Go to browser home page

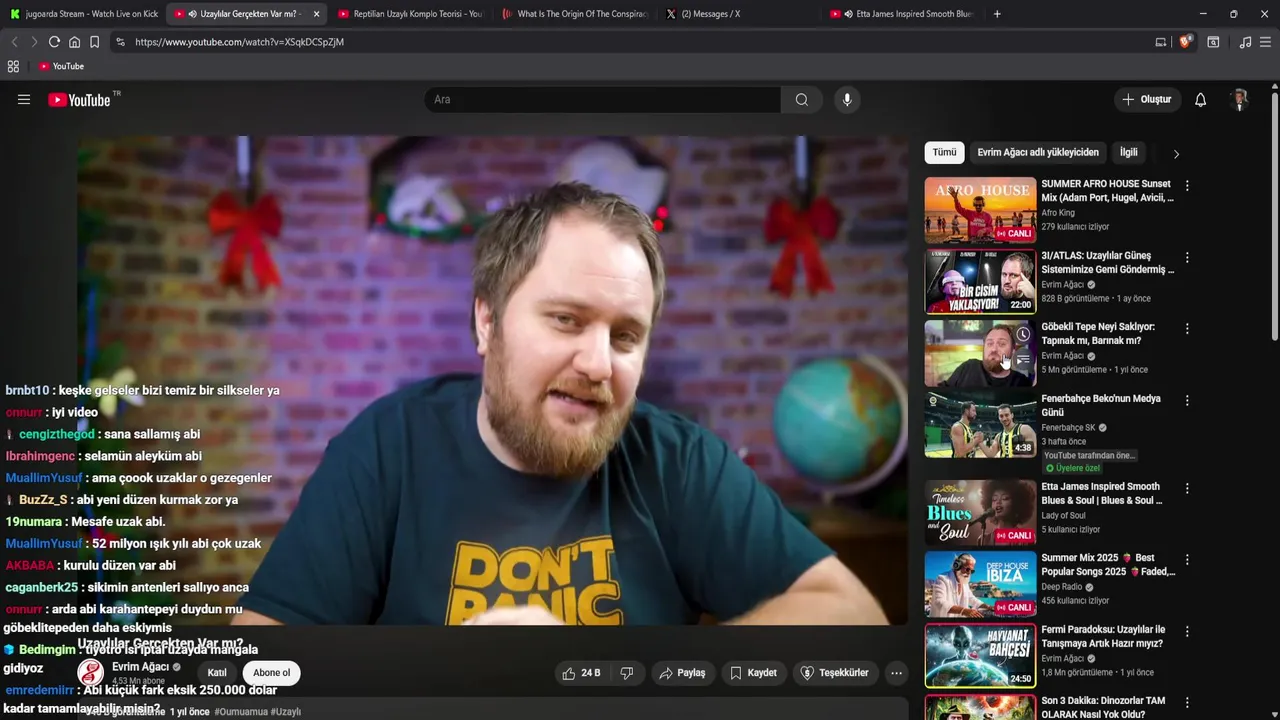tap(74, 42)
